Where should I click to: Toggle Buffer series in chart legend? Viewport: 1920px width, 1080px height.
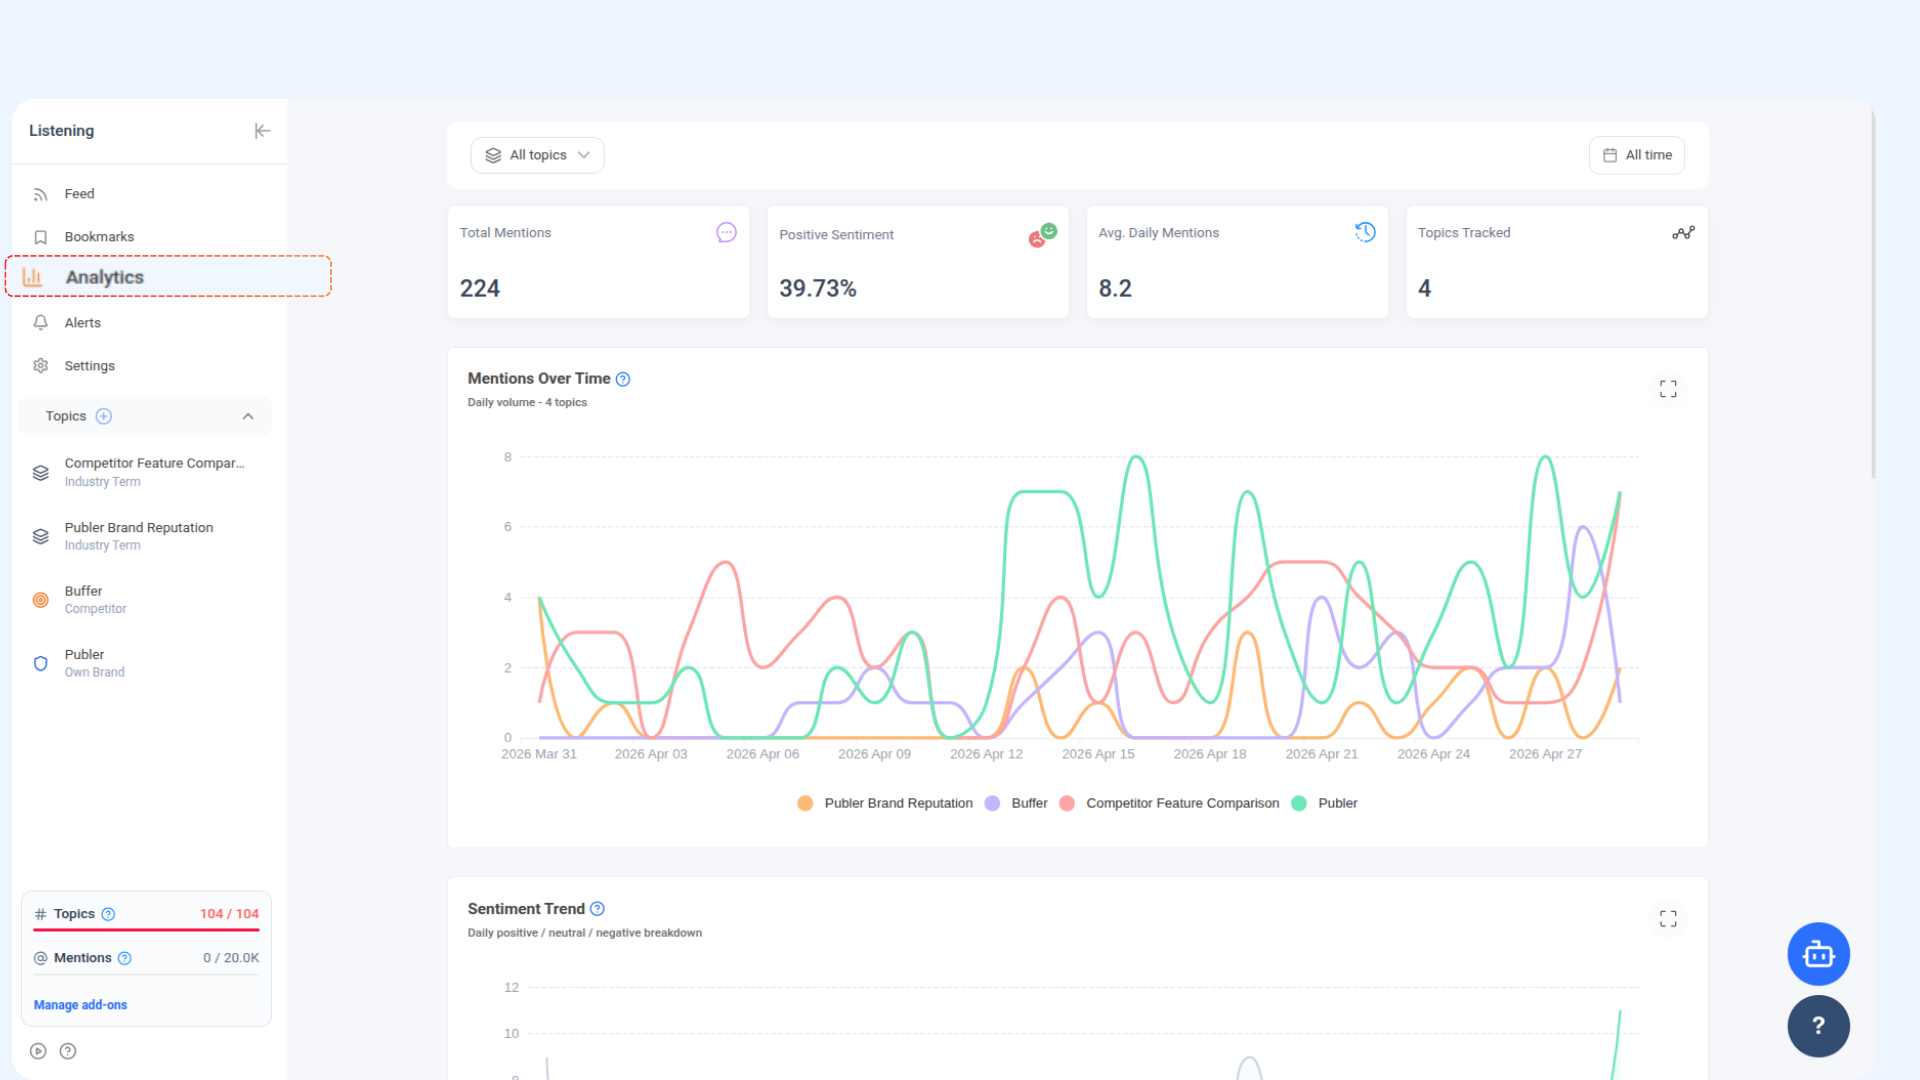coord(1016,803)
